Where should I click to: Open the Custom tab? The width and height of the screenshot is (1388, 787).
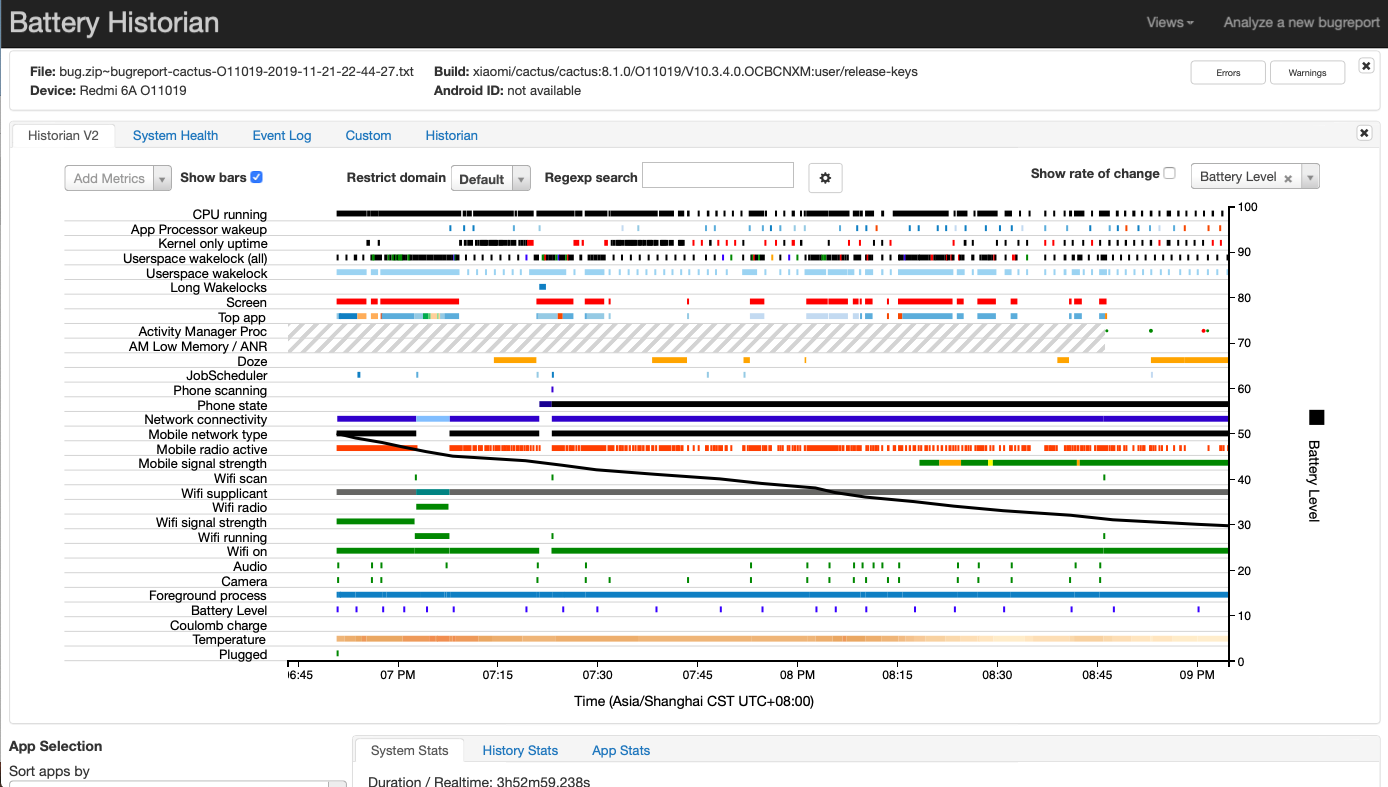click(368, 136)
